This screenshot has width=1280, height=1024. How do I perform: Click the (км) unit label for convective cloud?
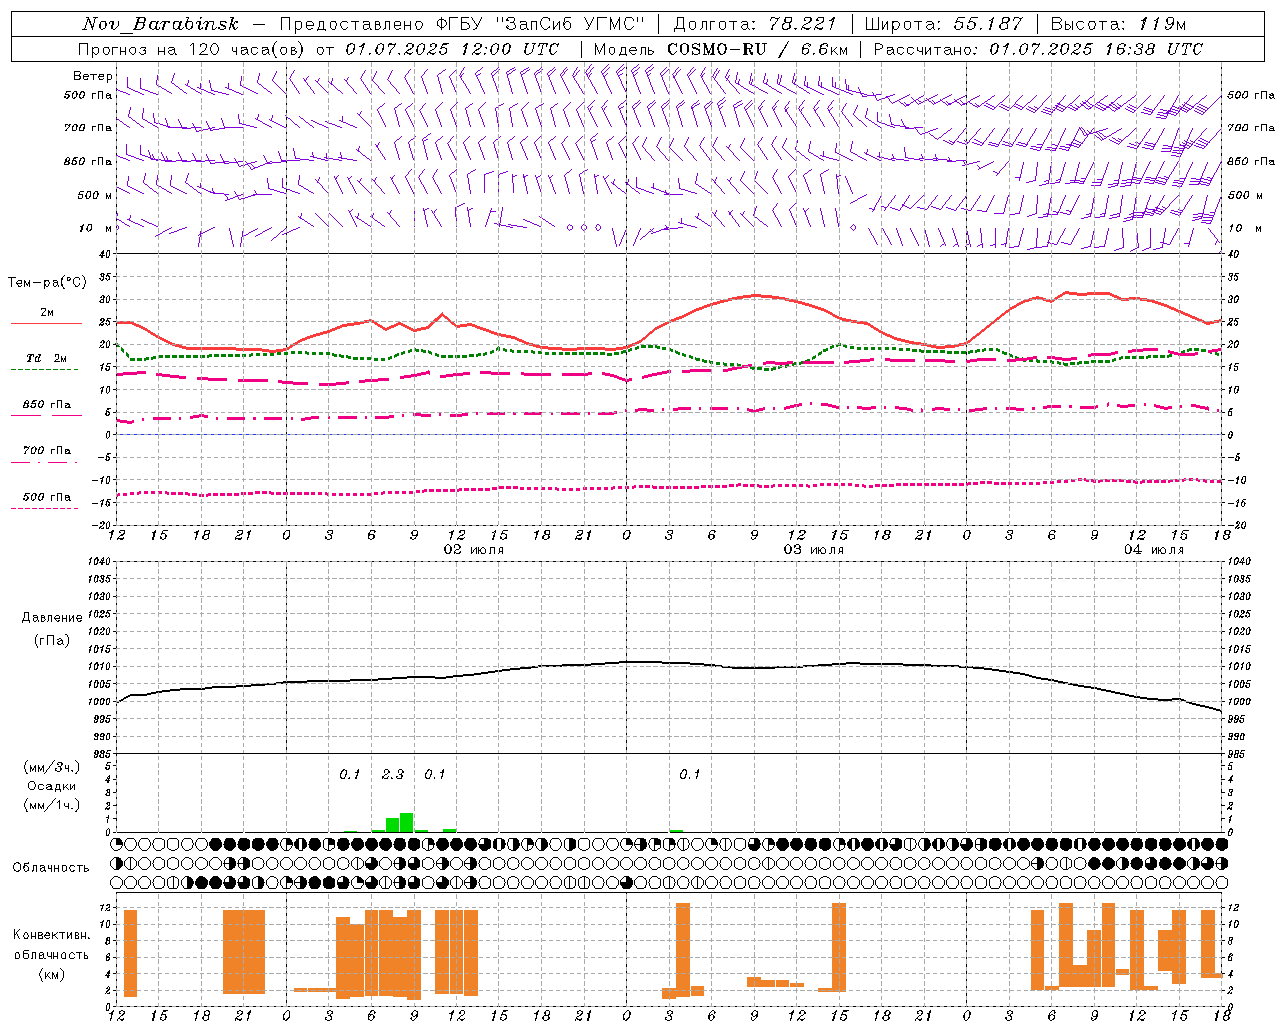tap(51, 974)
